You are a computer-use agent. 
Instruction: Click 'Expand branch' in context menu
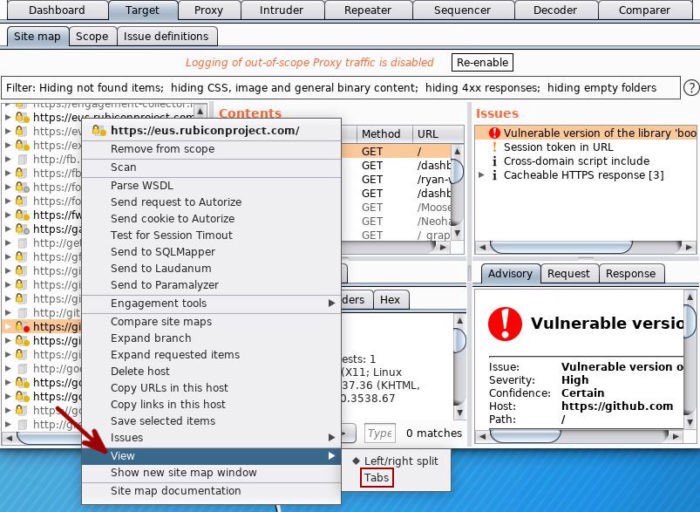click(212, 338)
